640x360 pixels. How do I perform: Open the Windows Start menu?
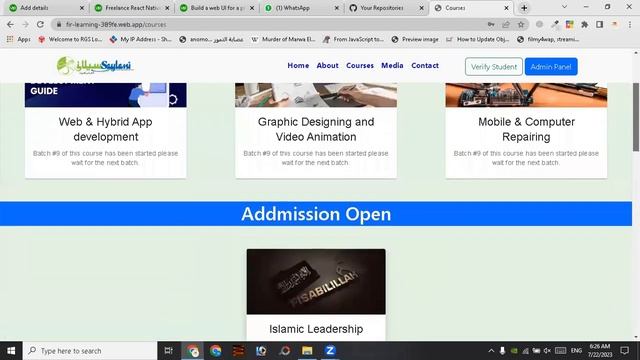click(x=11, y=351)
